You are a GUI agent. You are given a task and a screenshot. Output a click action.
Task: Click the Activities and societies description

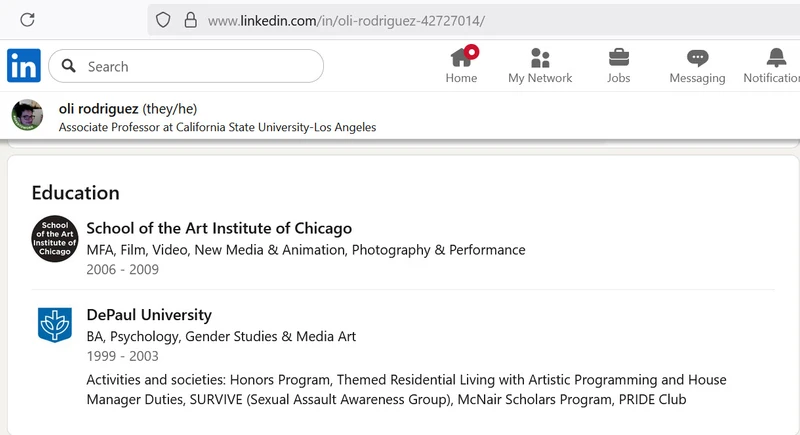pos(406,390)
